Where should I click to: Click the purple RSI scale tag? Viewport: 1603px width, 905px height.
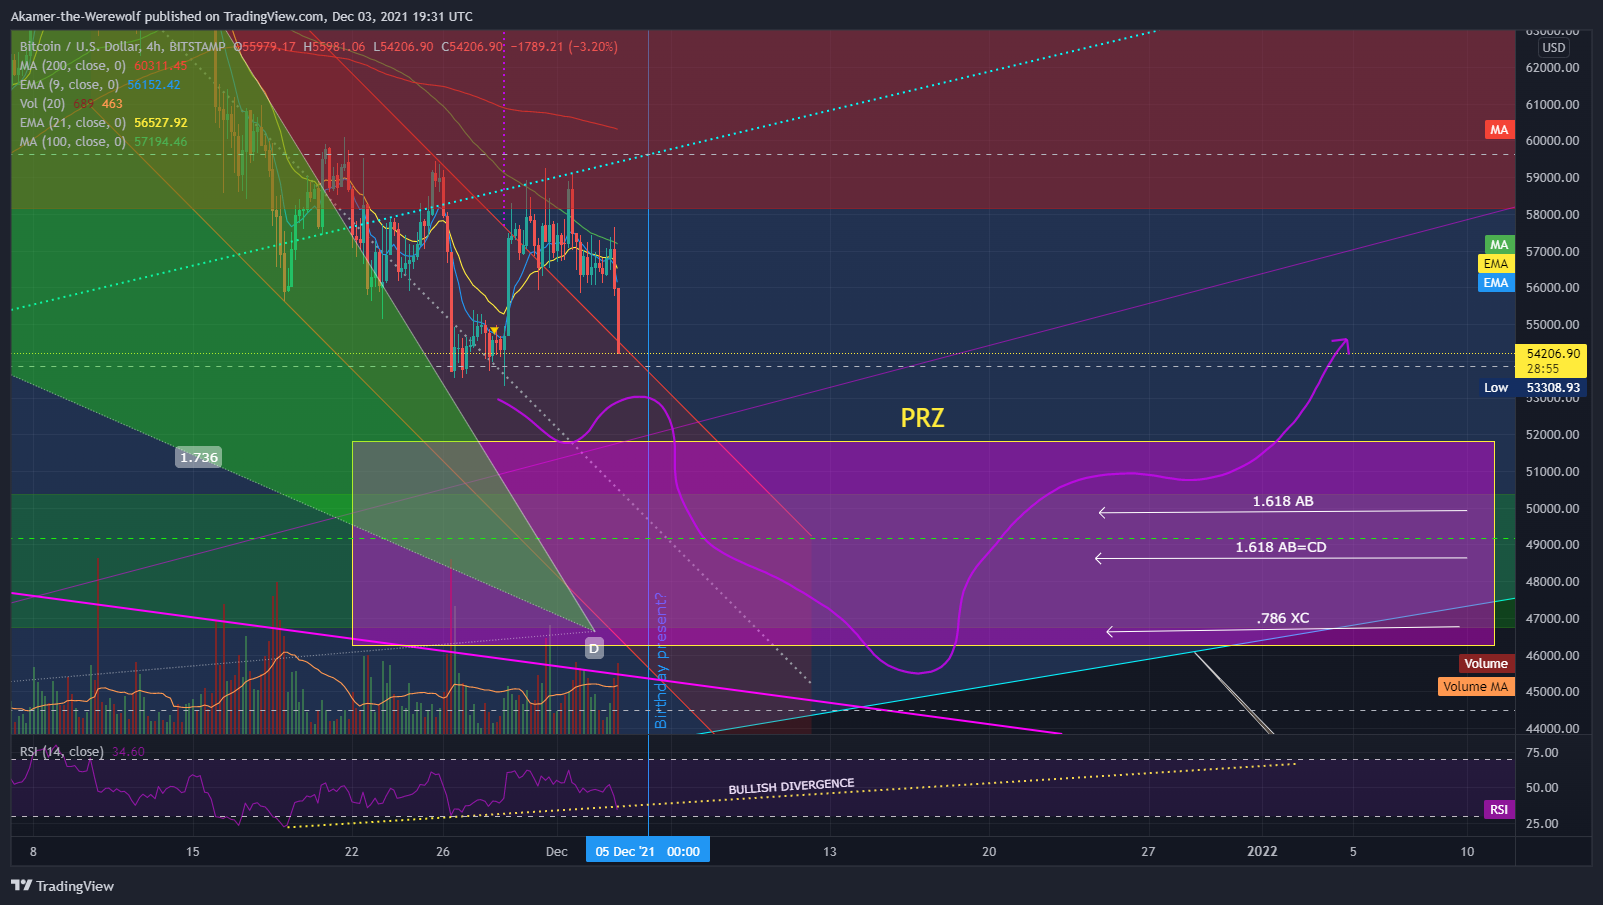1498,810
